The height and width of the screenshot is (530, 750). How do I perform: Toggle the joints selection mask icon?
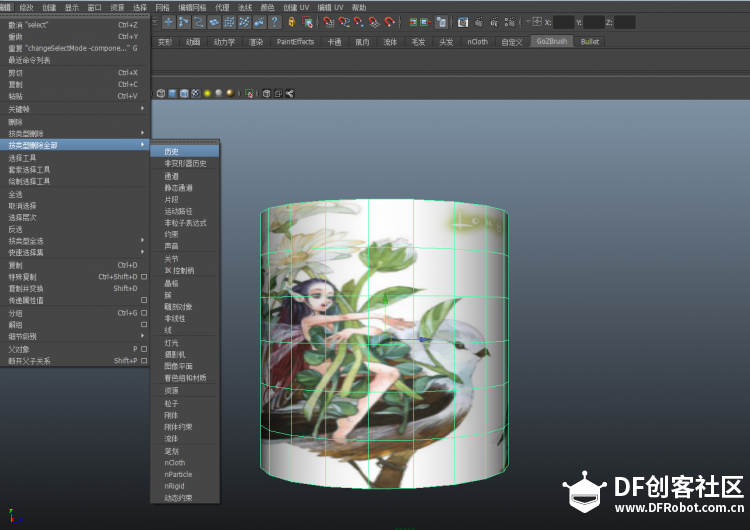point(184,22)
